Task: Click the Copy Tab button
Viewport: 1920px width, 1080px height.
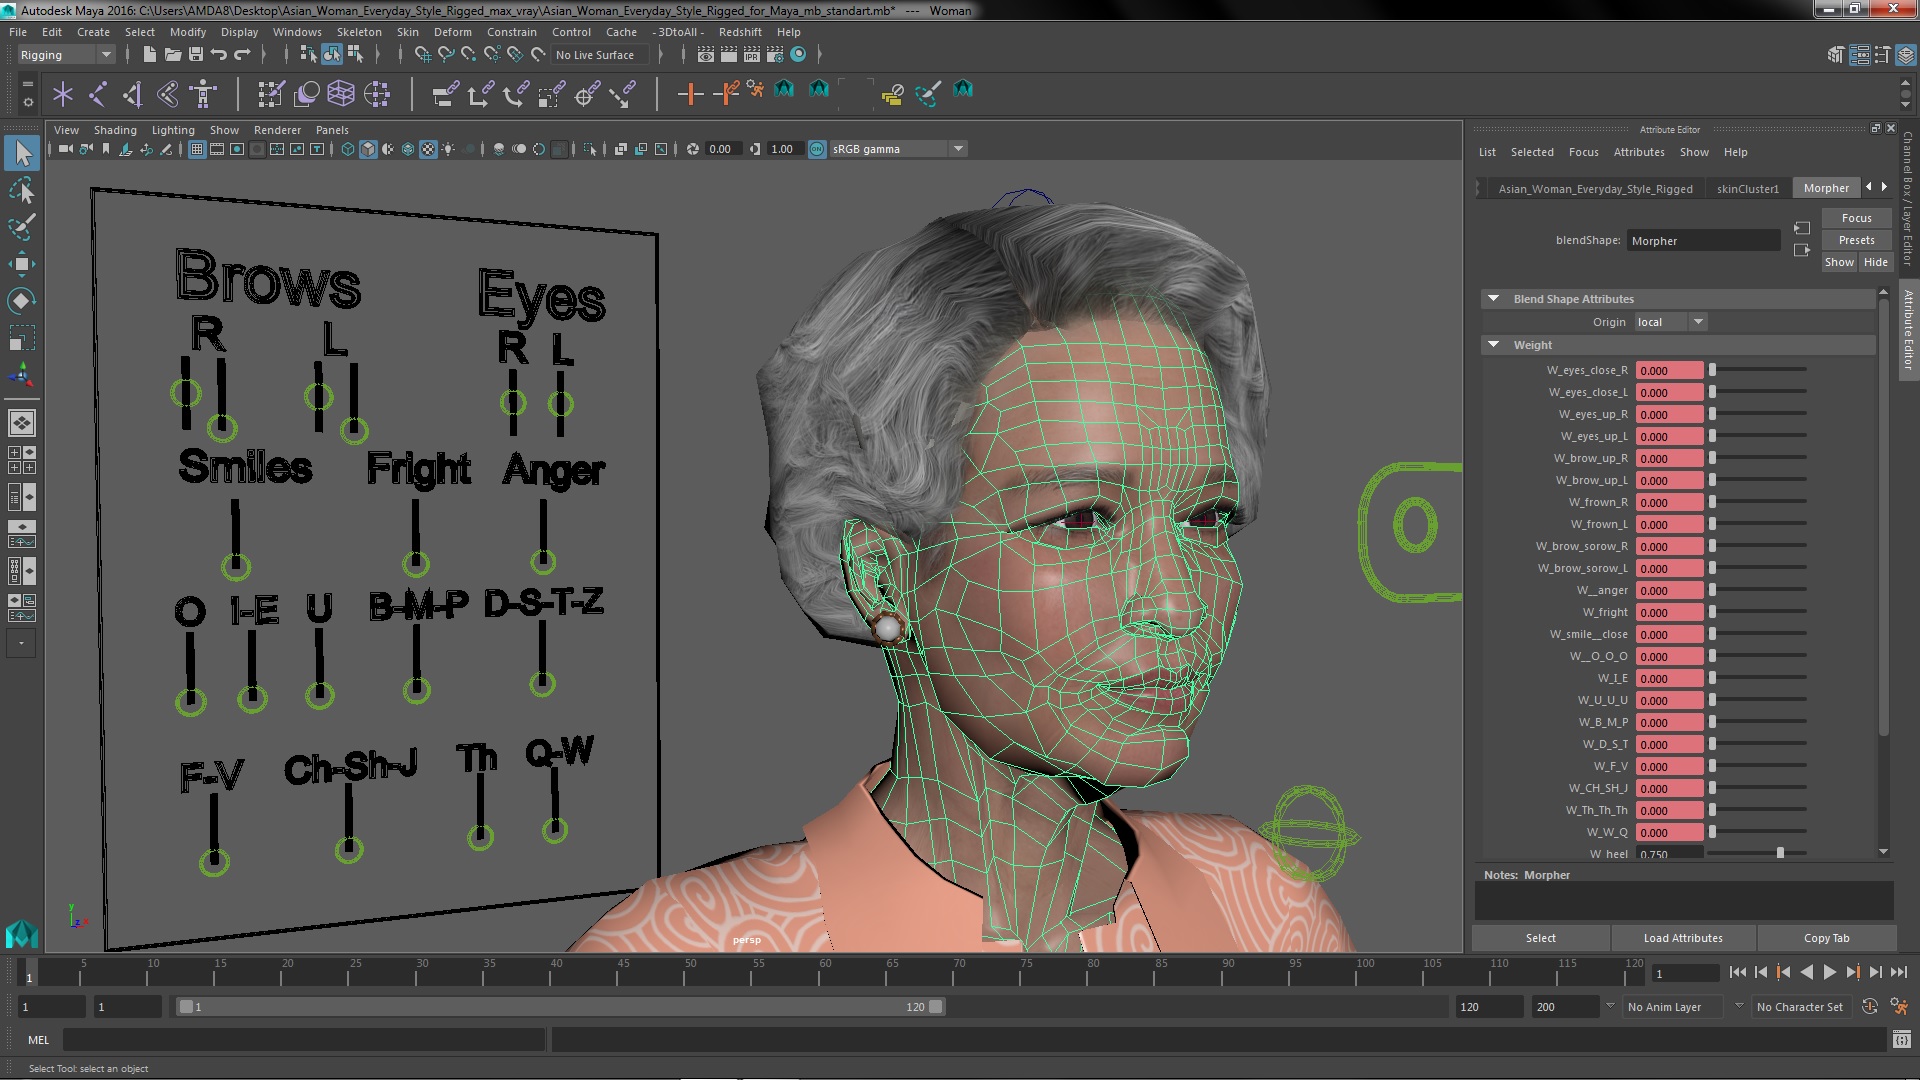Action: tap(1825, 938)
